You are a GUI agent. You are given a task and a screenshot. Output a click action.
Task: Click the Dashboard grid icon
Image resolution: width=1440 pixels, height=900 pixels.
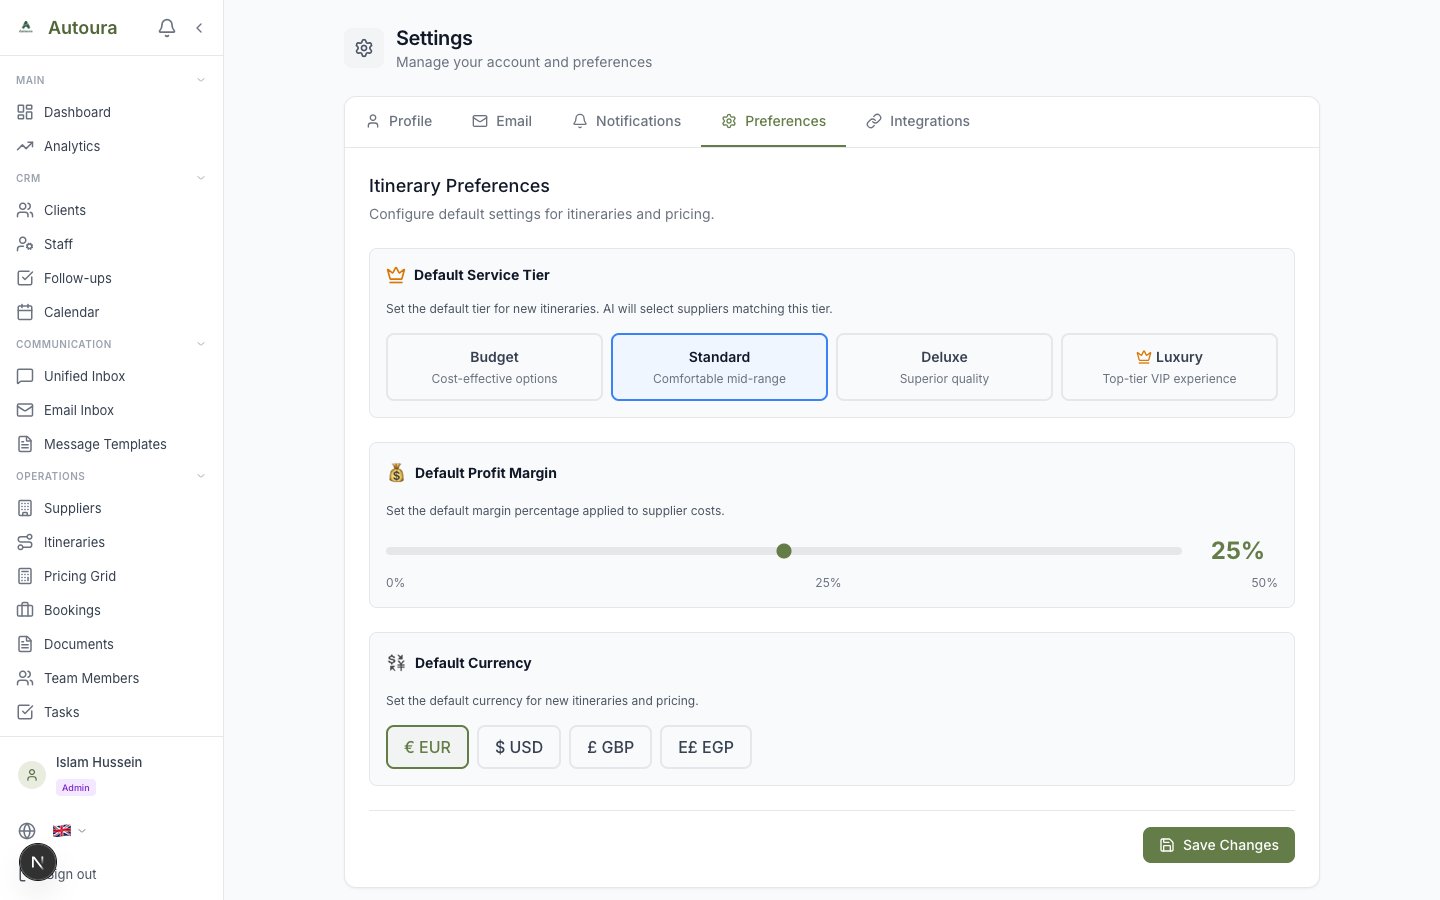(25, 112)
